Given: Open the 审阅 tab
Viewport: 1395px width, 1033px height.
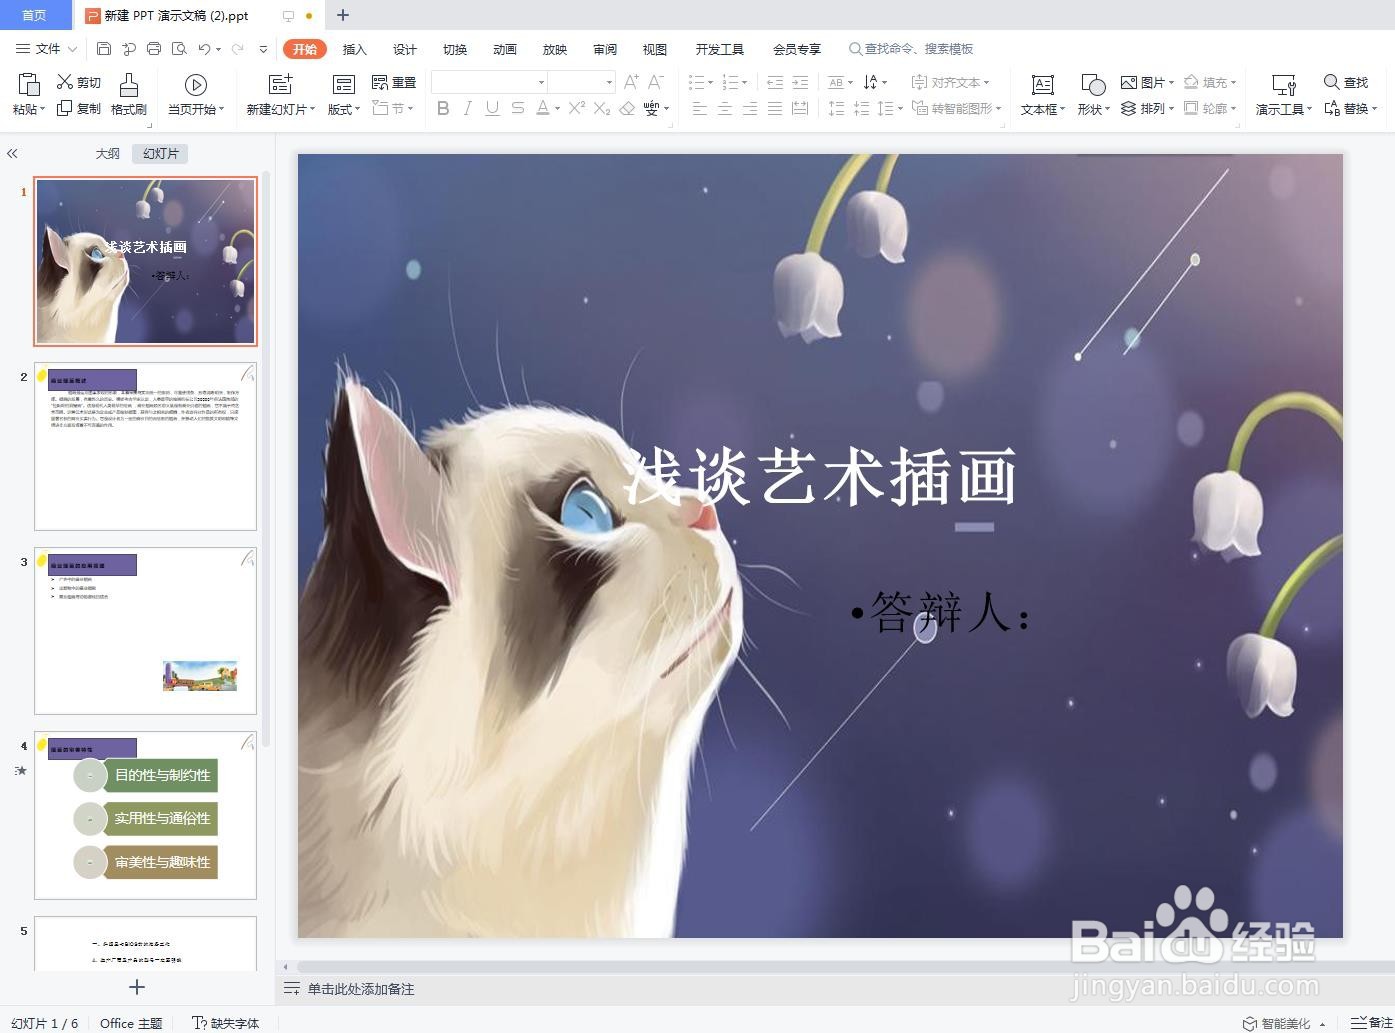Looking at the screenshot, I should click(605, 49).
